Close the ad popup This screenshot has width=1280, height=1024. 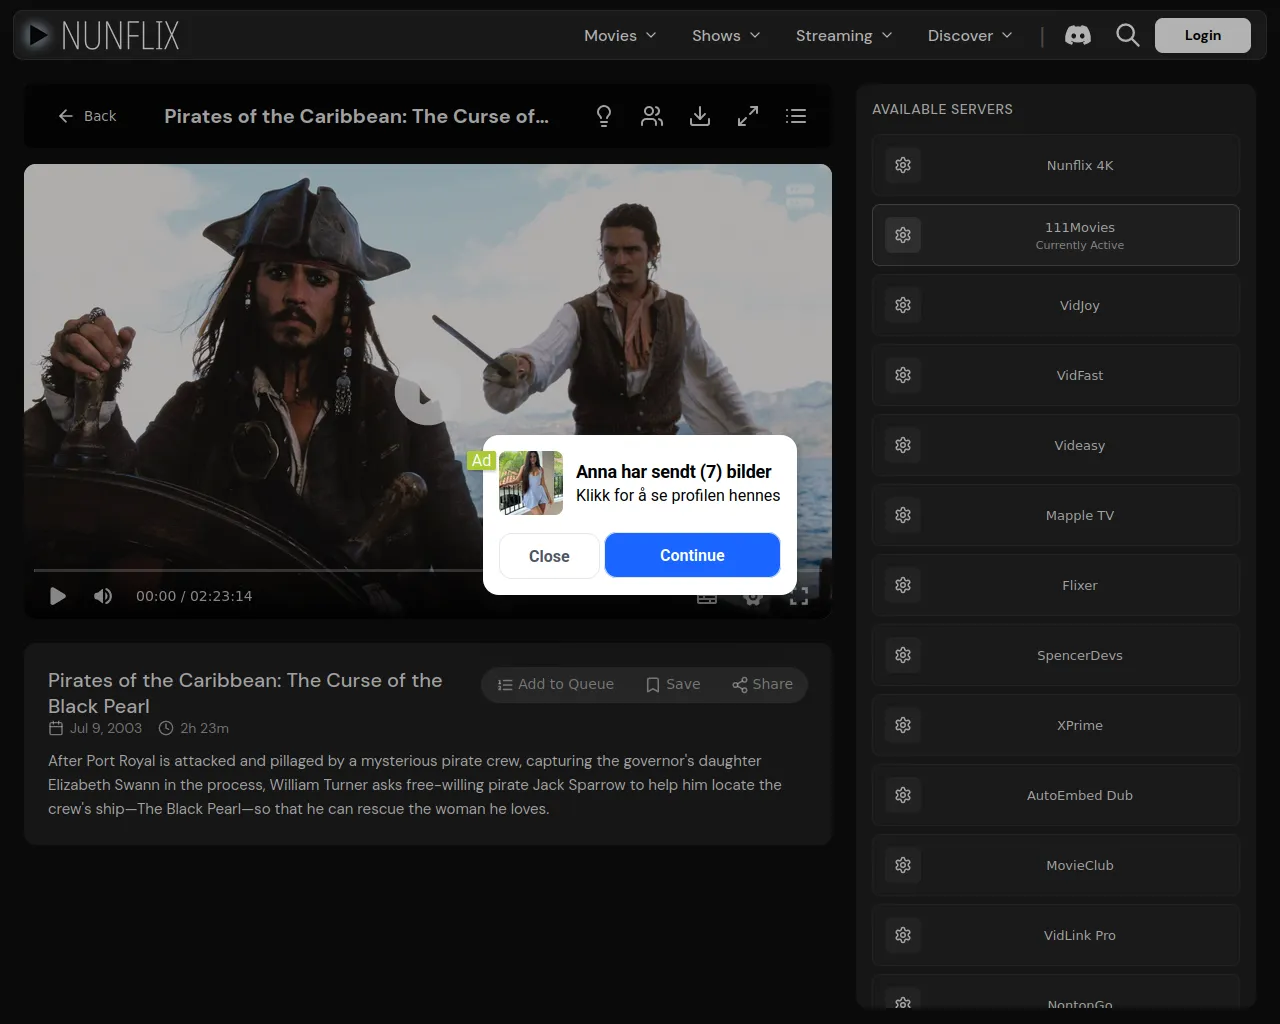pyautogui.click(x=549, y=556)
